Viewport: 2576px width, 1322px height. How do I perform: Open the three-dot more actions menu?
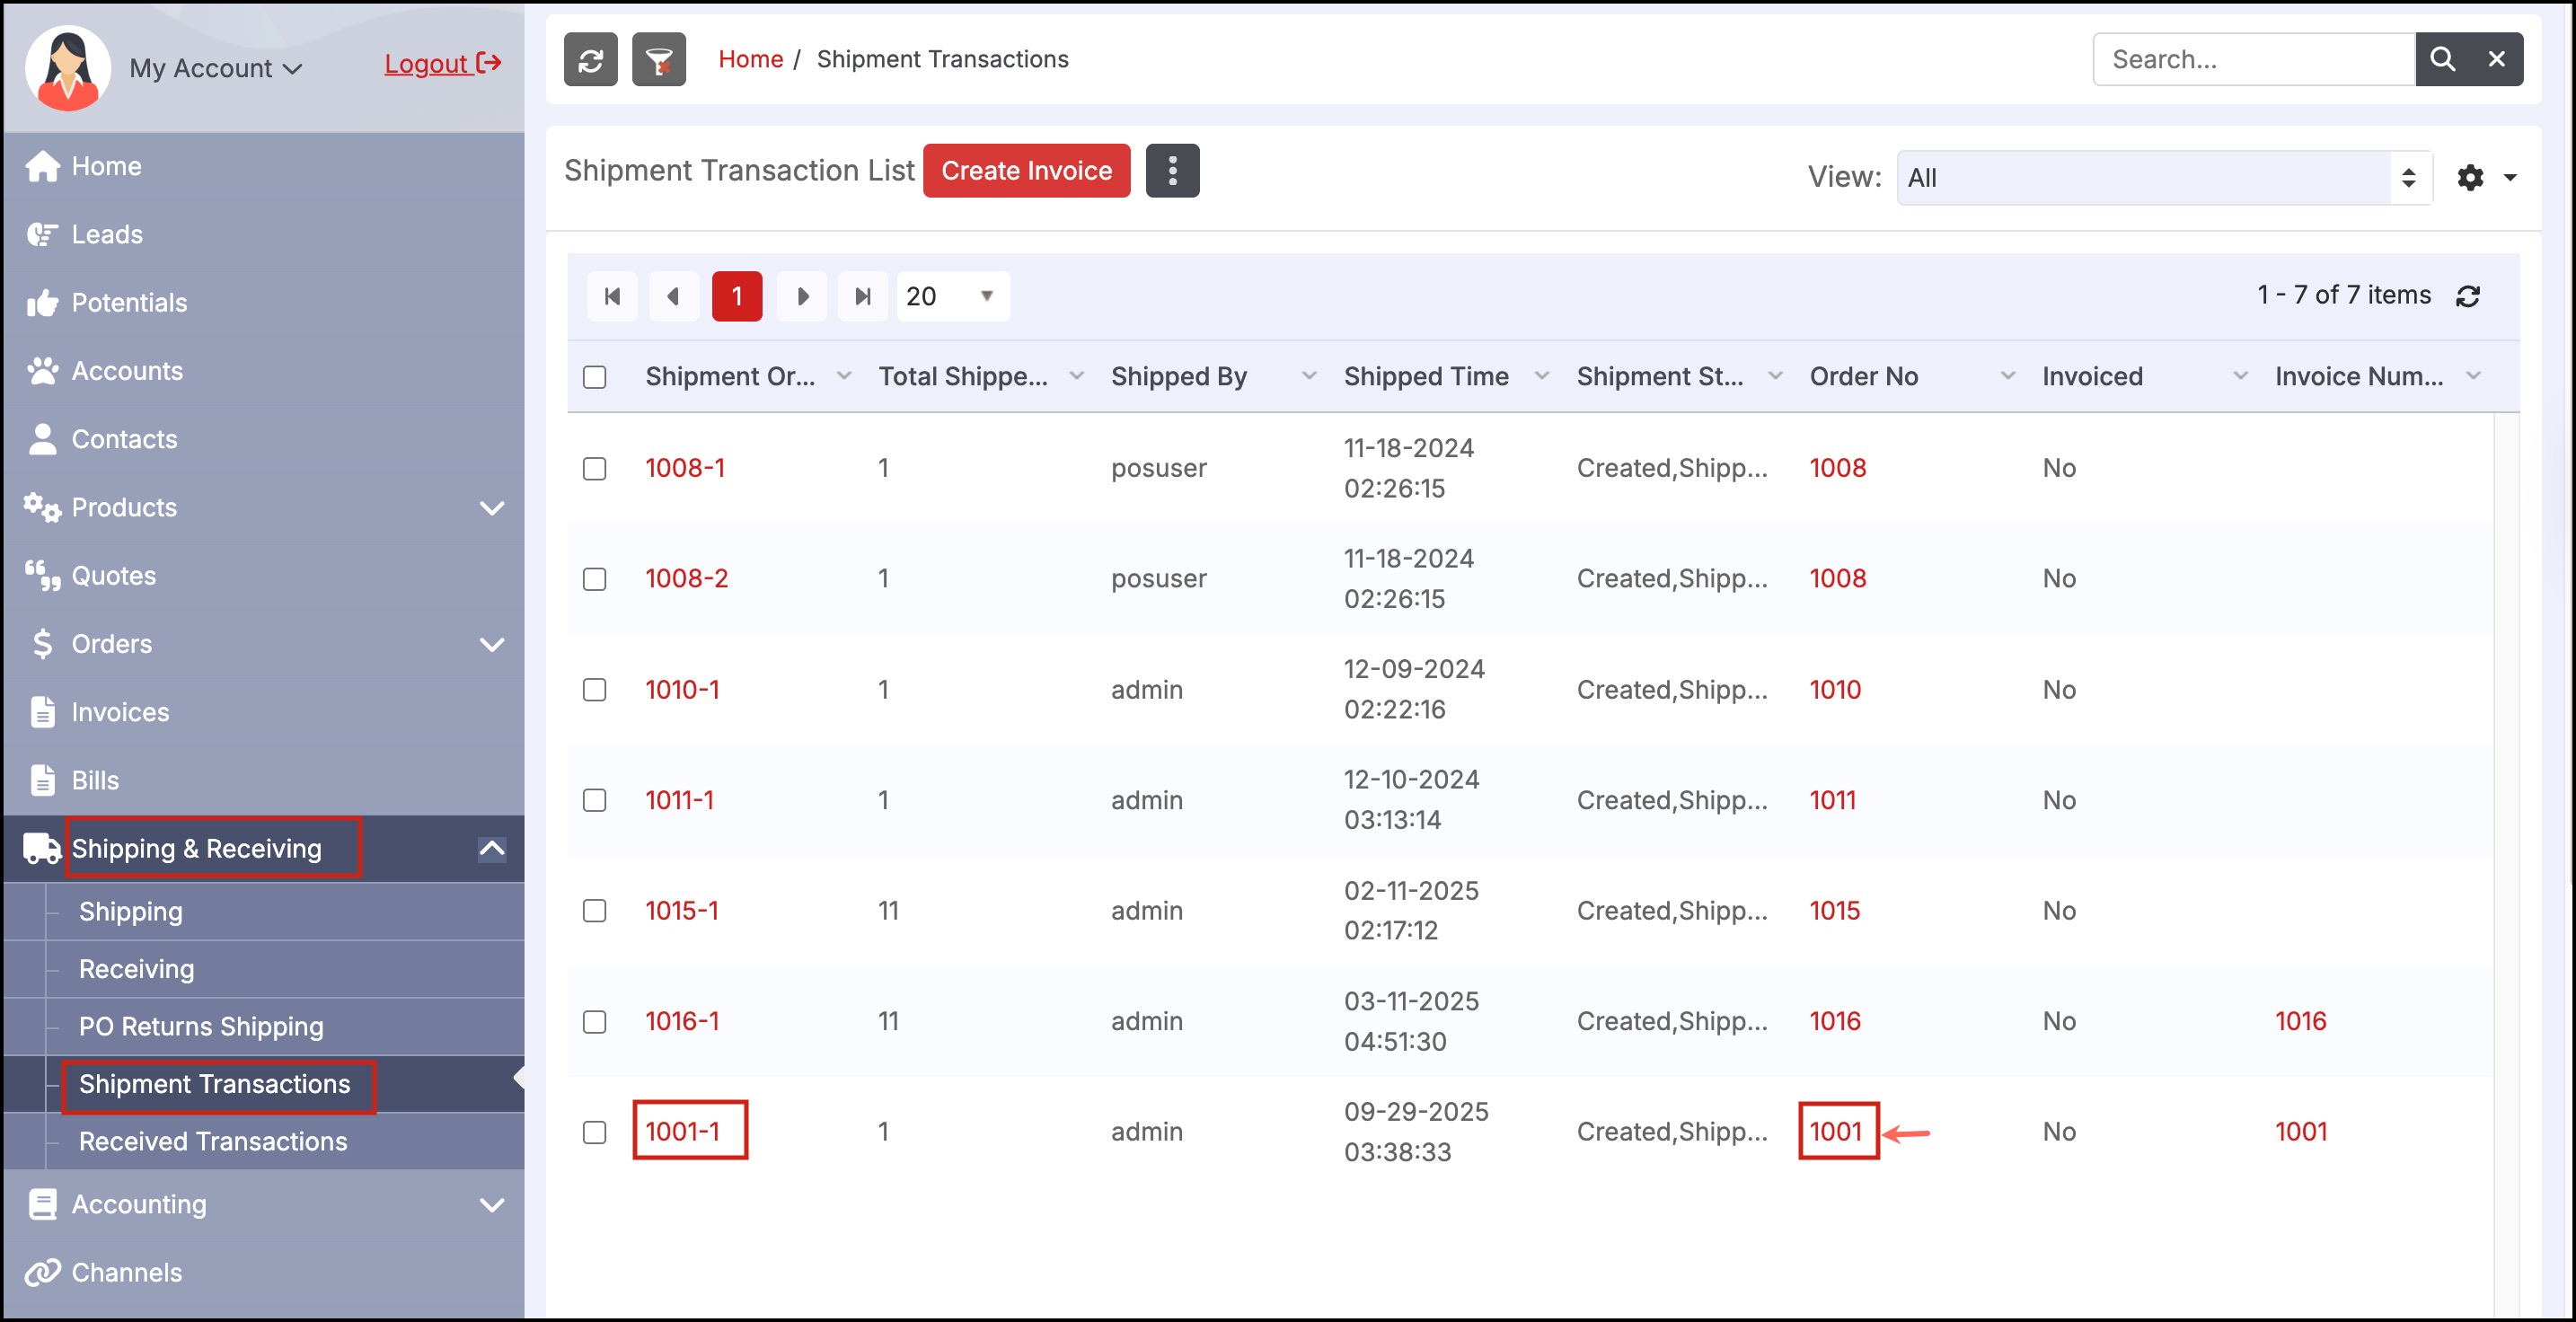(x=1172, y=171)
